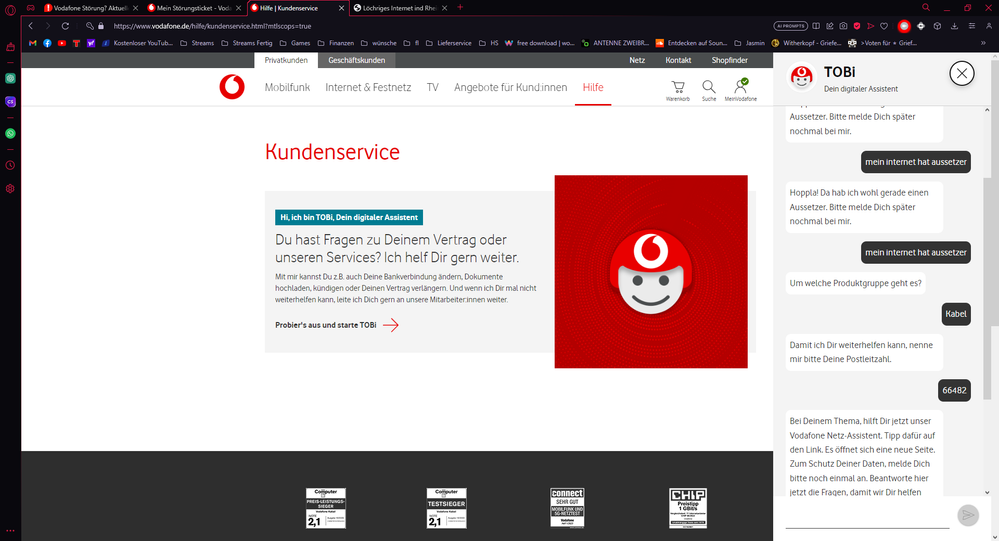Open the Lieferservice bookmark folder
The width and height of the screenshot is (999, 541).
pos(449,43)
